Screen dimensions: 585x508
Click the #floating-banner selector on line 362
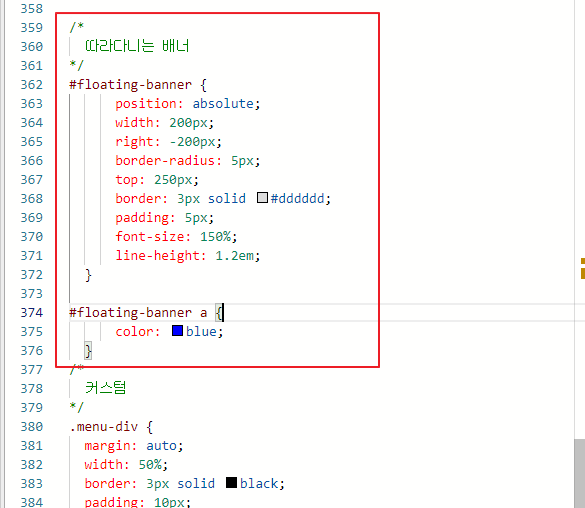coord(131,85)
